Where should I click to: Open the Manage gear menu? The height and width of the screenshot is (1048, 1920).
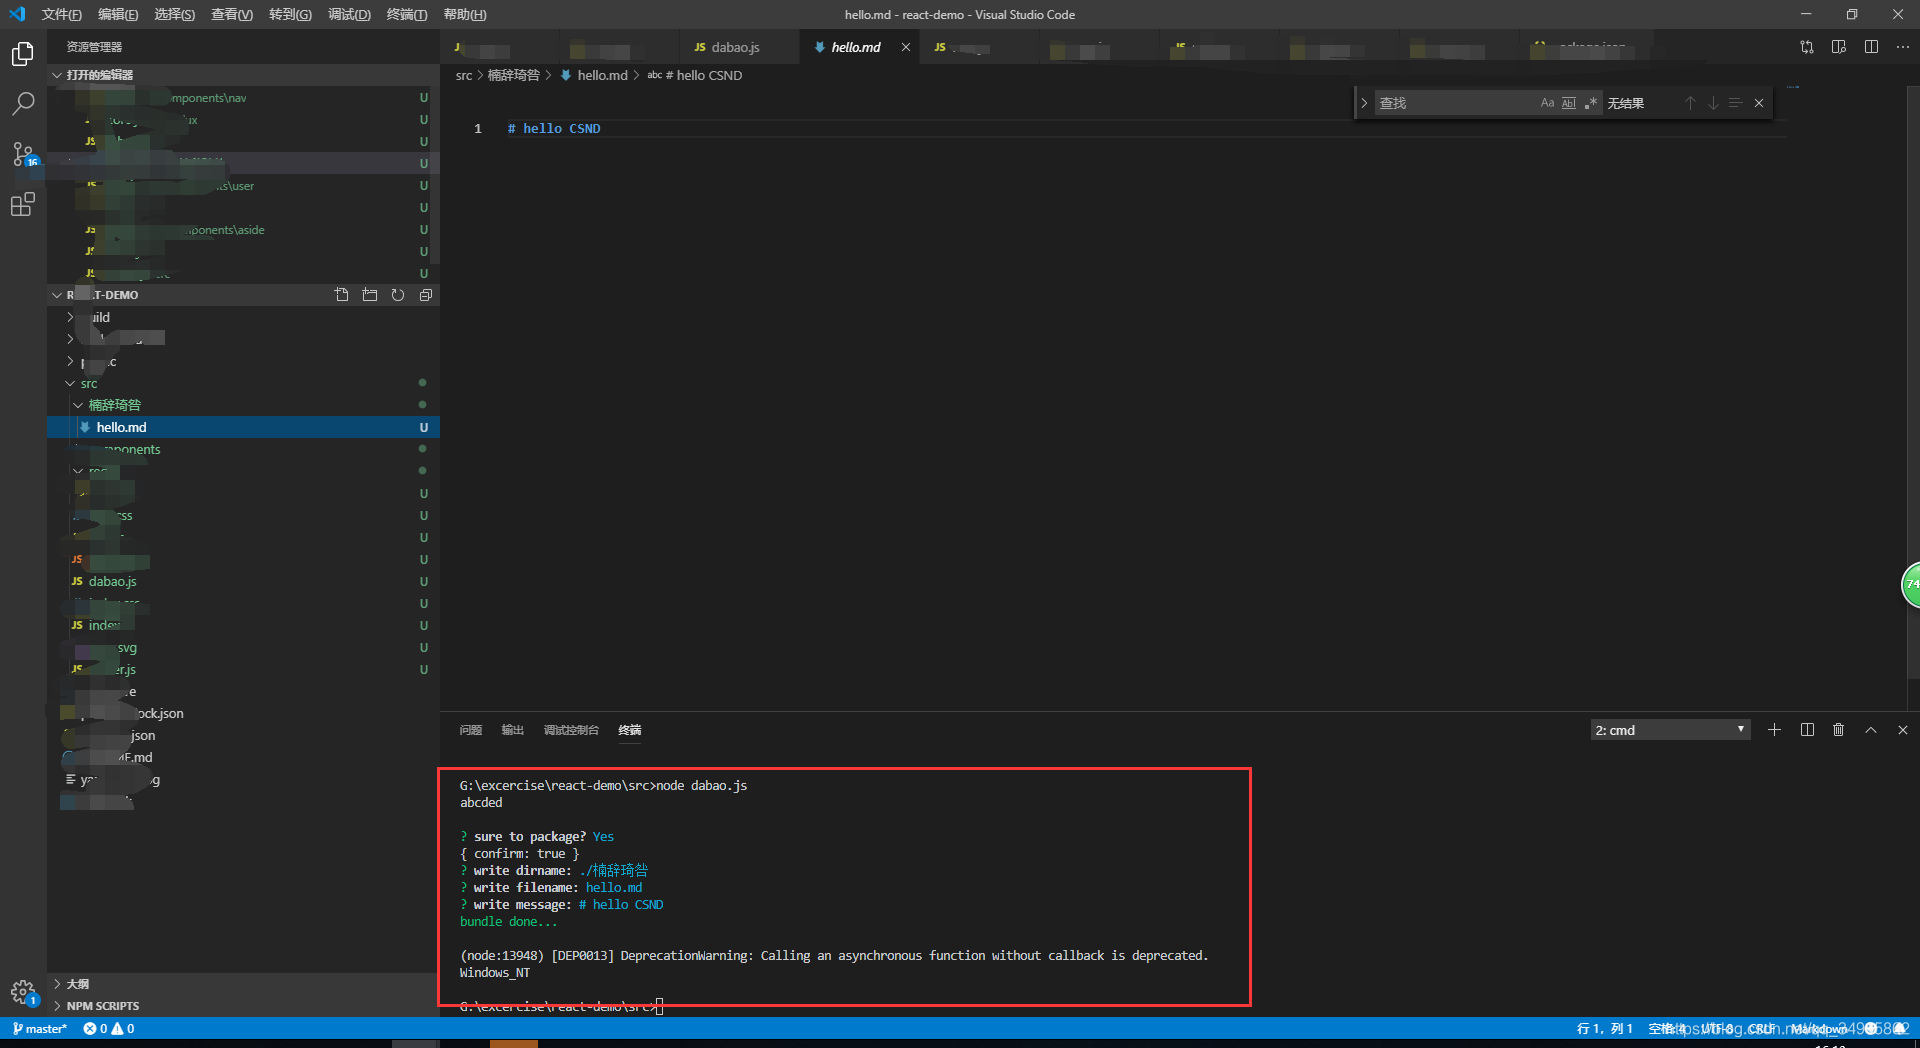tap(22, 992)
